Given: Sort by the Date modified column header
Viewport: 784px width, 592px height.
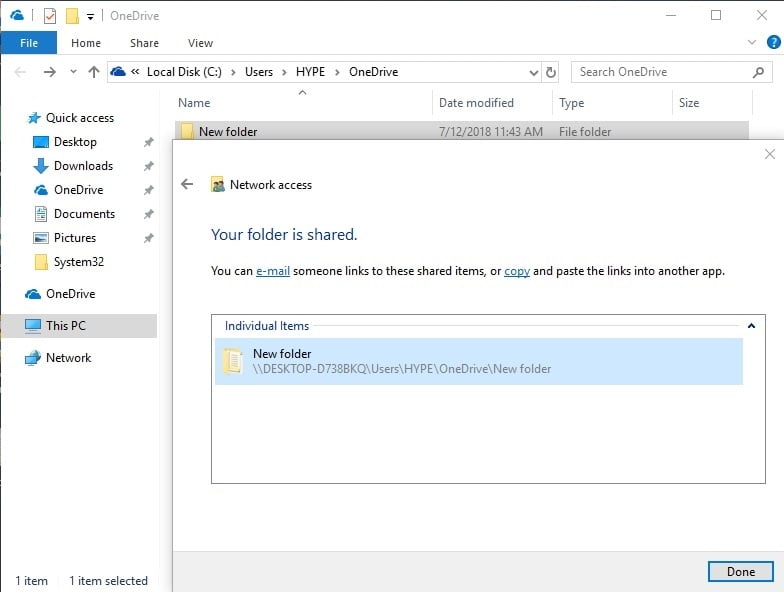Looking at the screenshot, I should [x=476, y=103].
